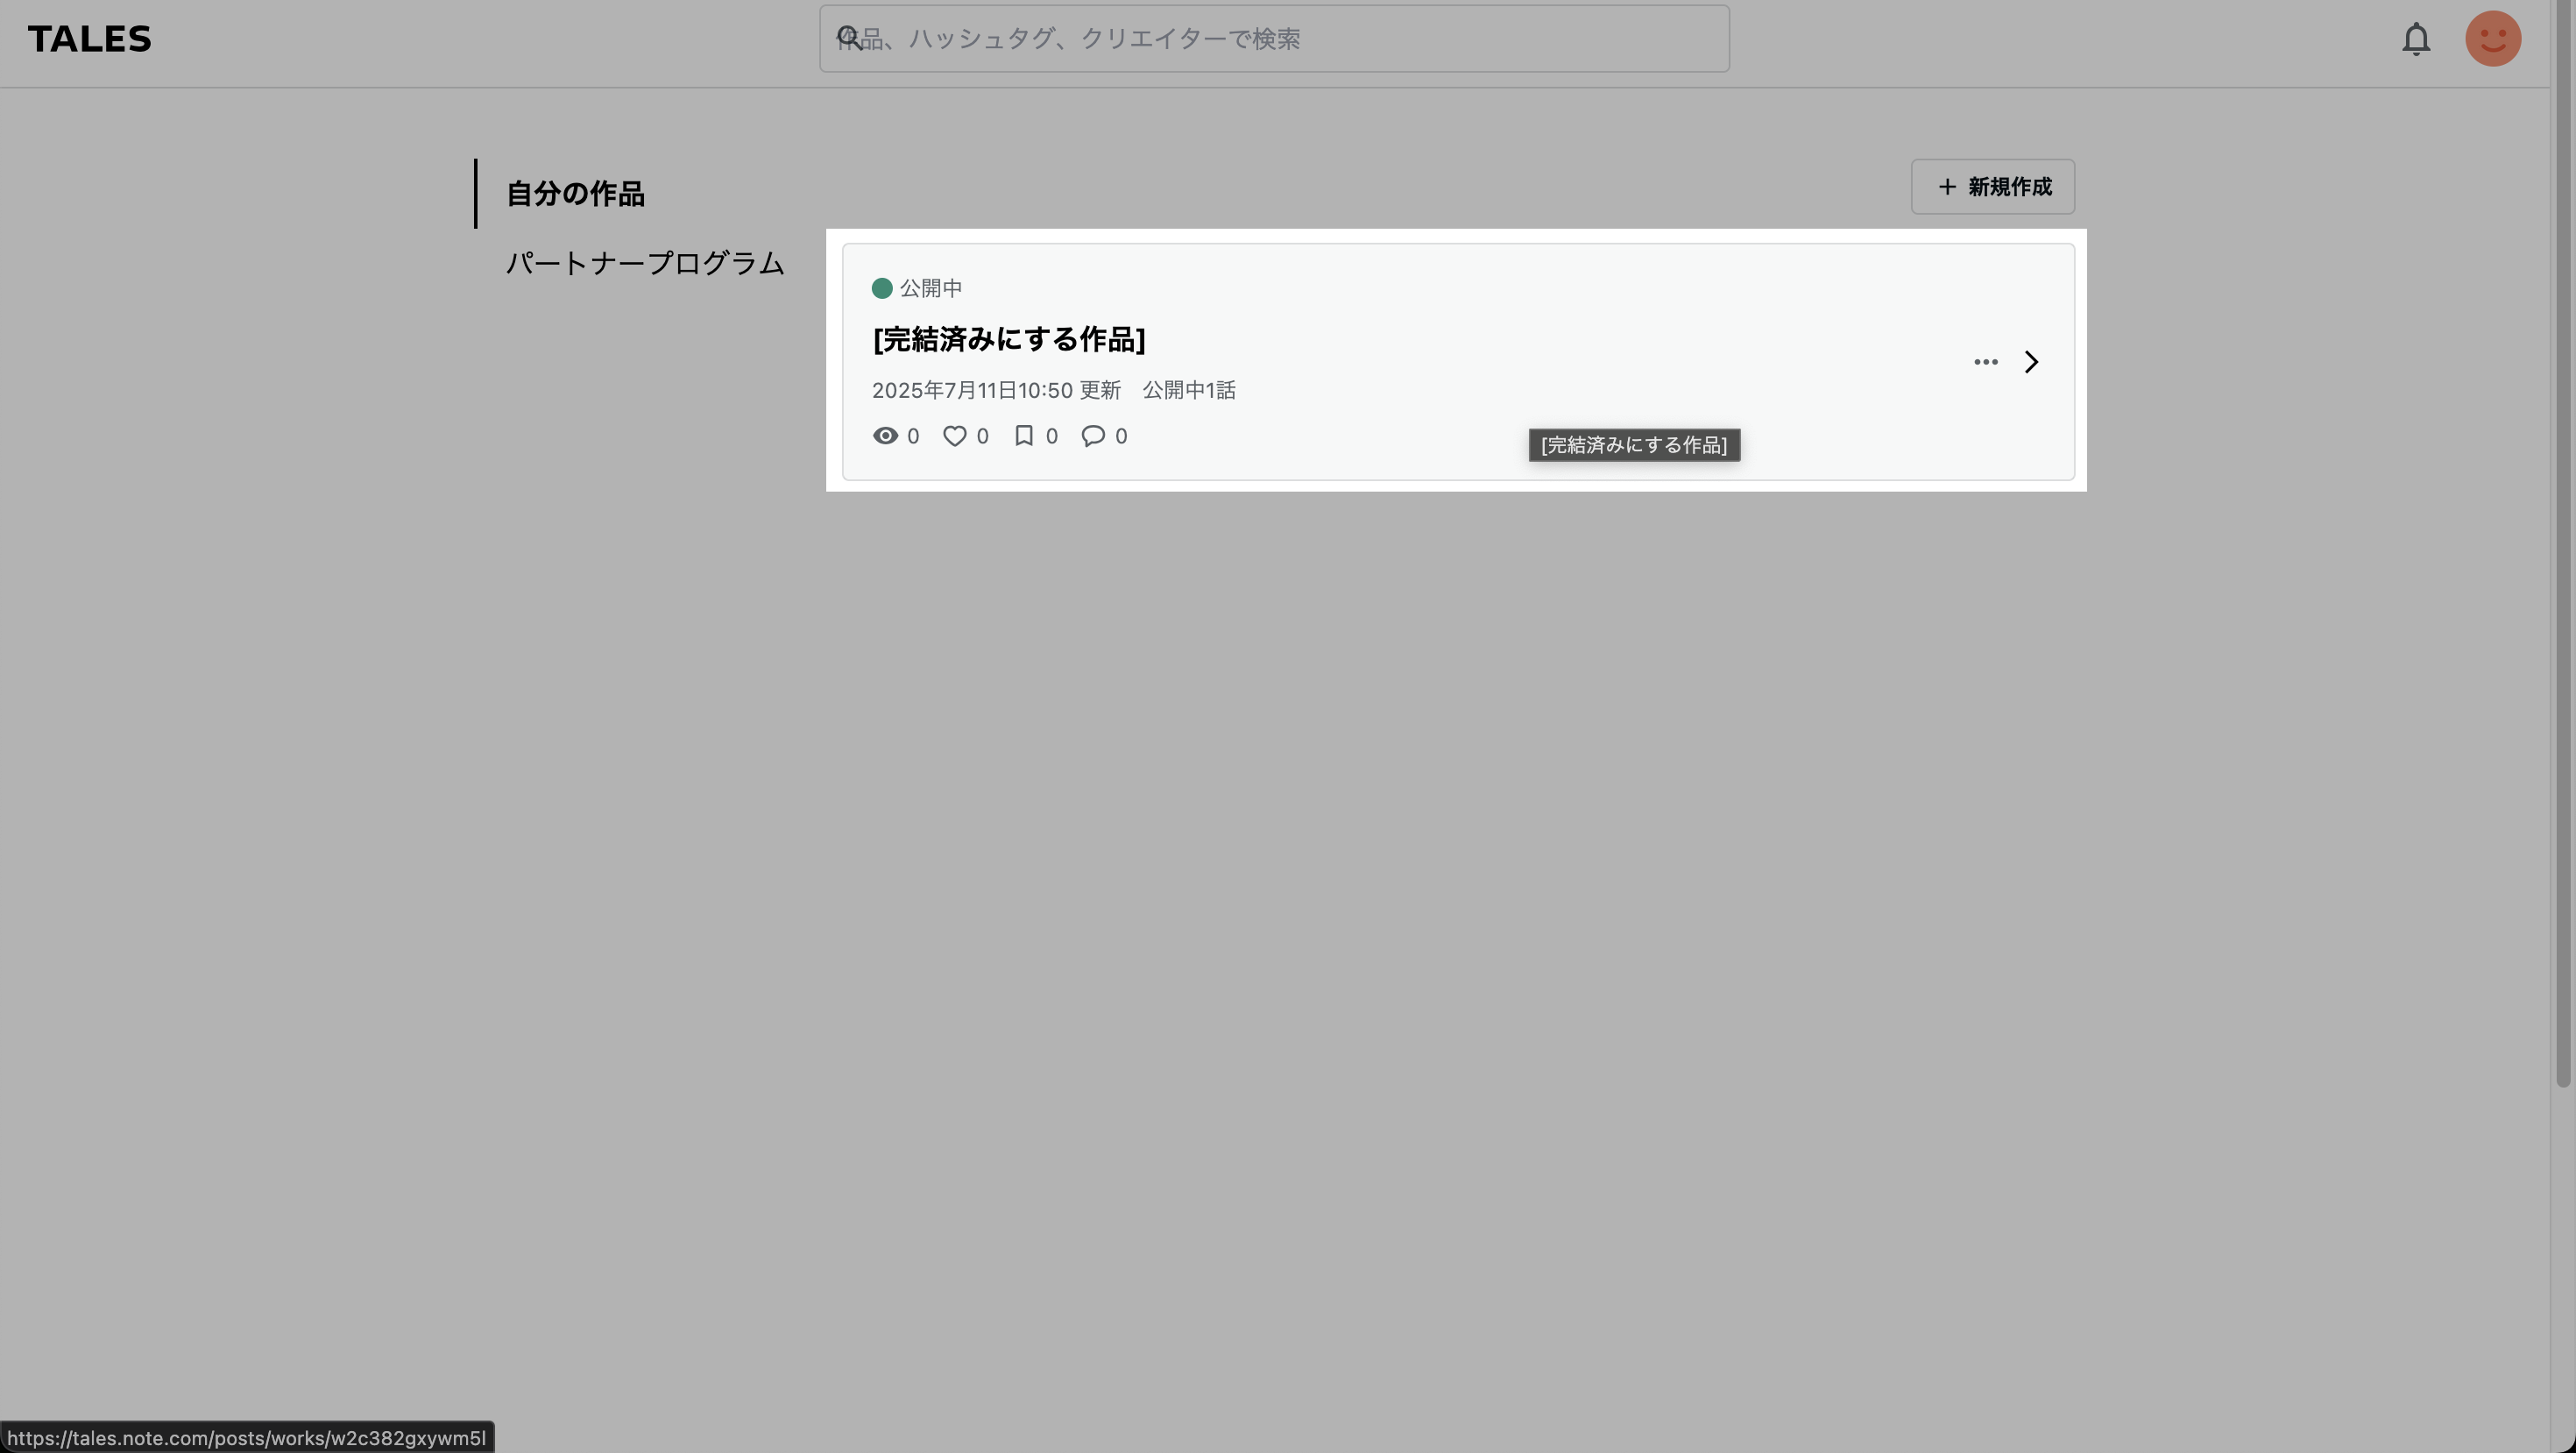Click the view count eye icon
The height and width of the screenshot is (1453, 2576).
pyautogui.click(x=885, y=436)
